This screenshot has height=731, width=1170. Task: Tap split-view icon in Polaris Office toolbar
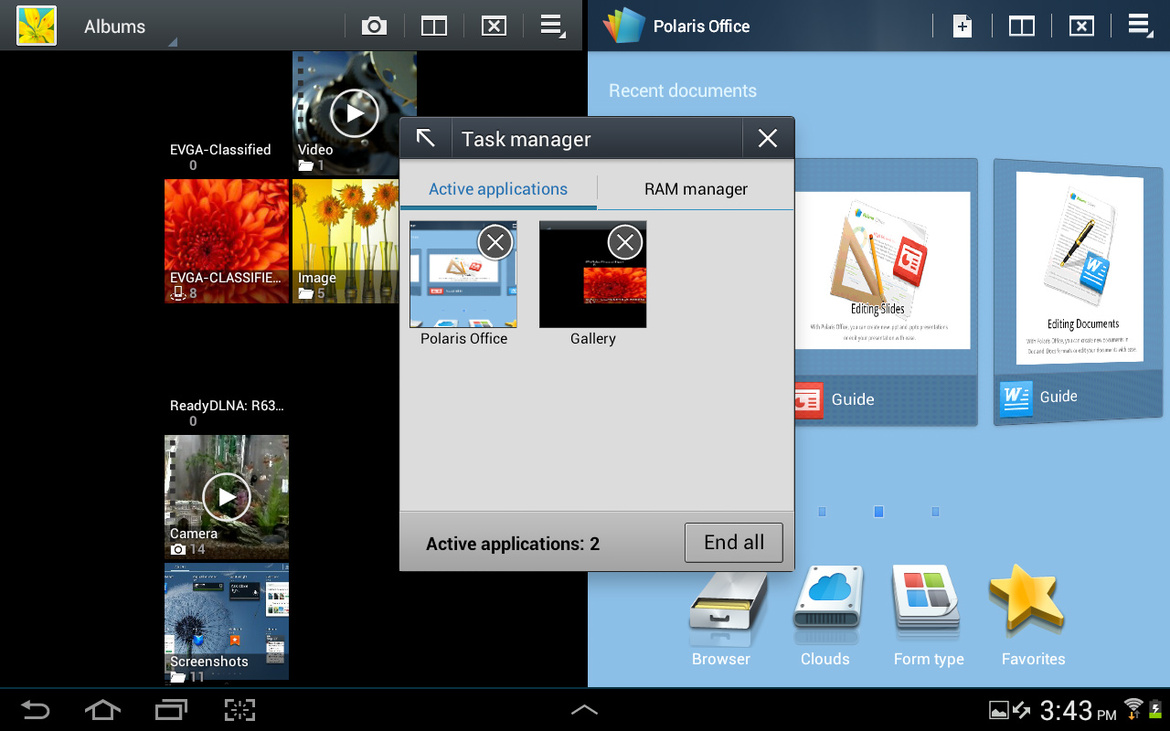(1022, 26)
